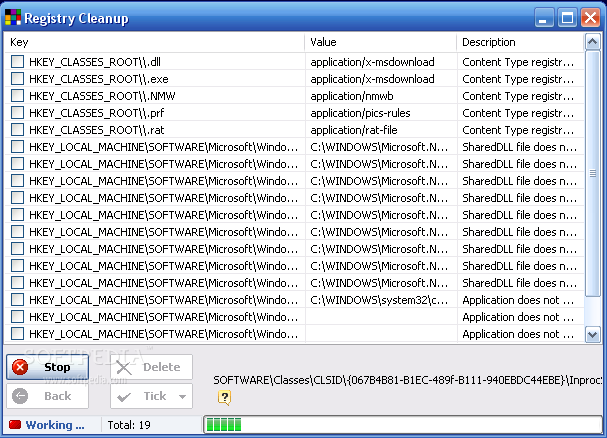Minimize the Registry Cleanup window
Image resolution: width=607 pixels, height=438 pixels.
coord(543,18)
